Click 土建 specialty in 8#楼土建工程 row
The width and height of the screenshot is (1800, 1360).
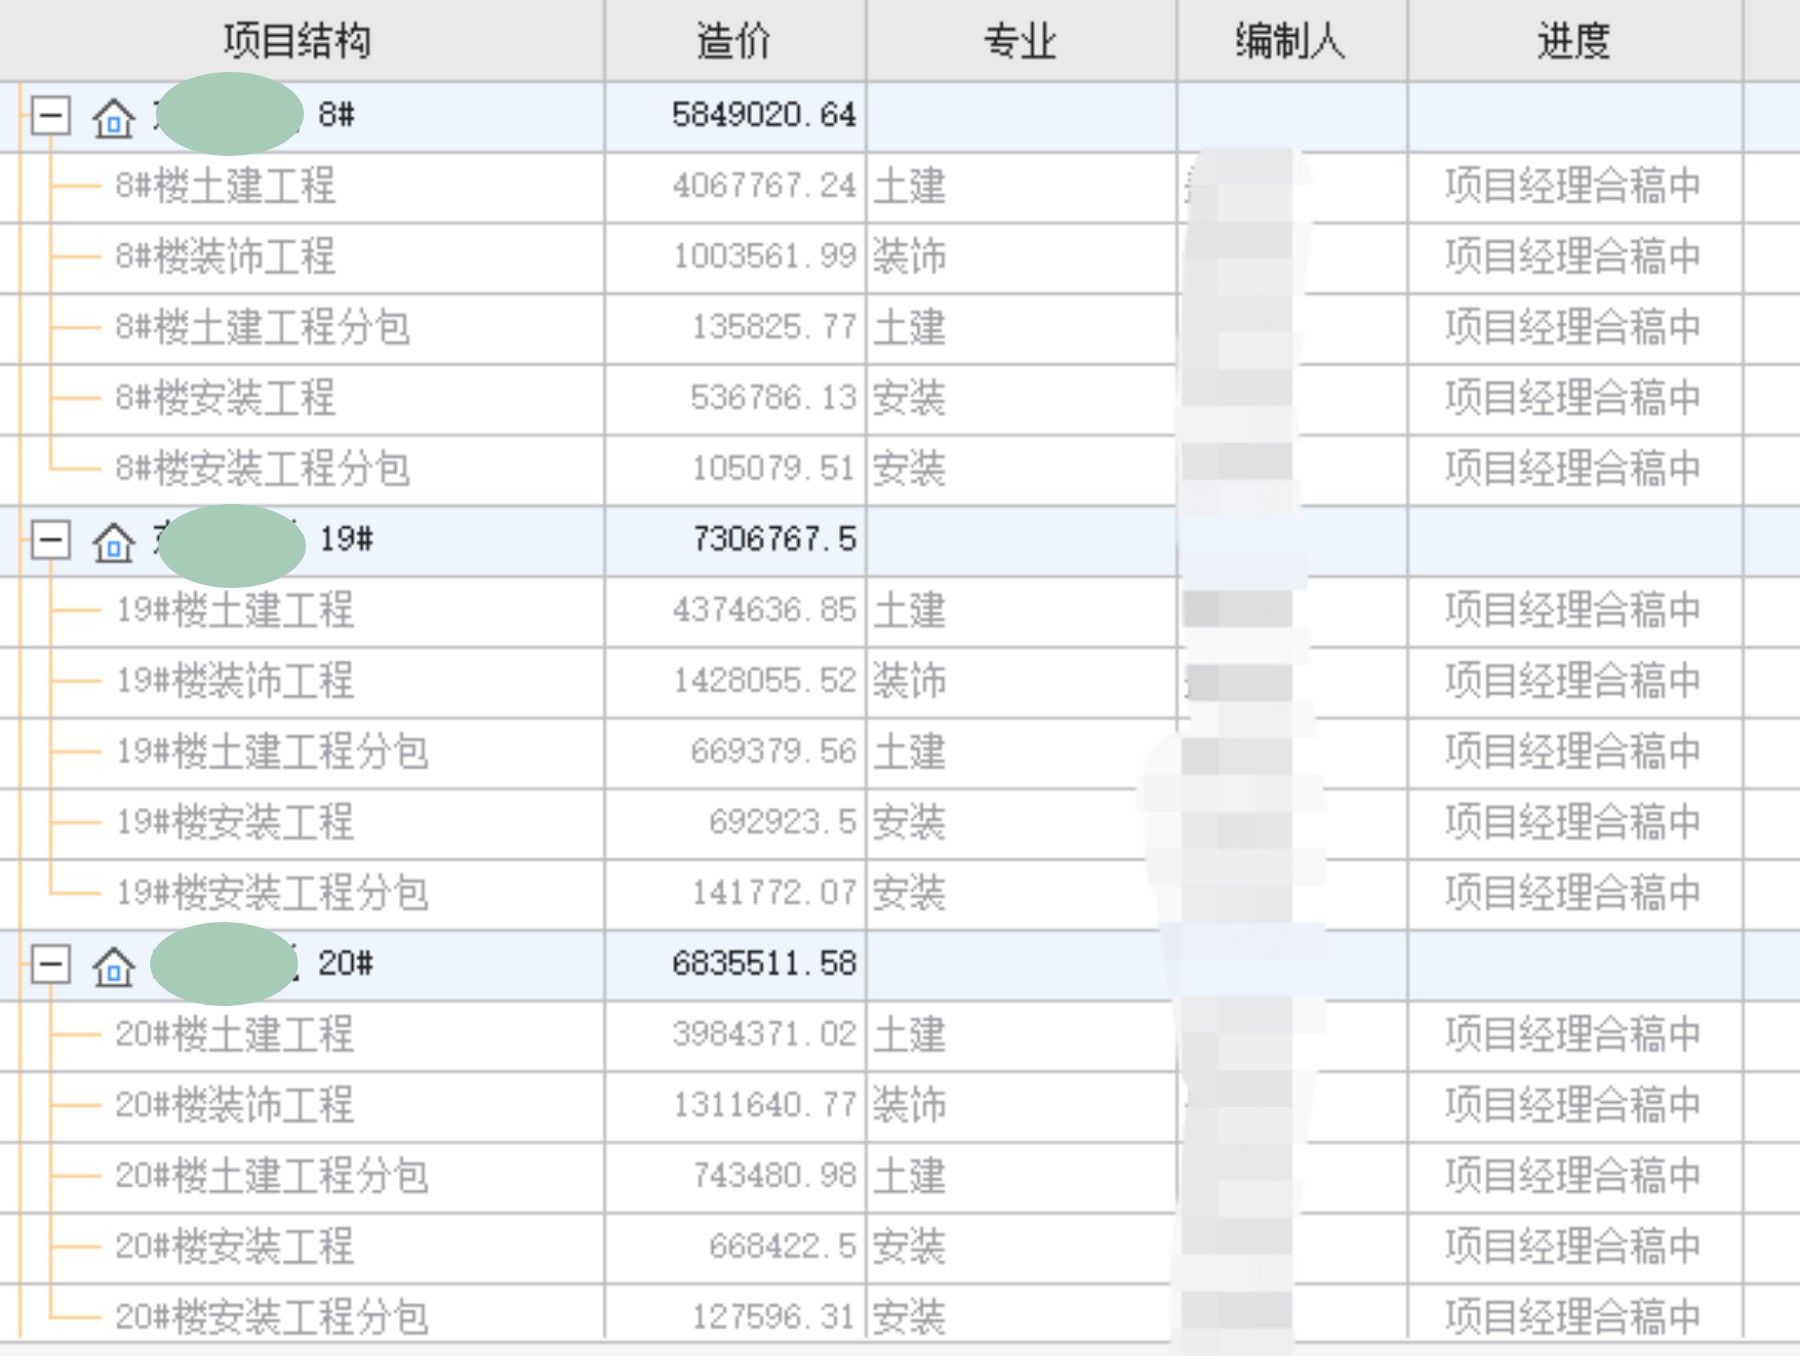(909, 186)
